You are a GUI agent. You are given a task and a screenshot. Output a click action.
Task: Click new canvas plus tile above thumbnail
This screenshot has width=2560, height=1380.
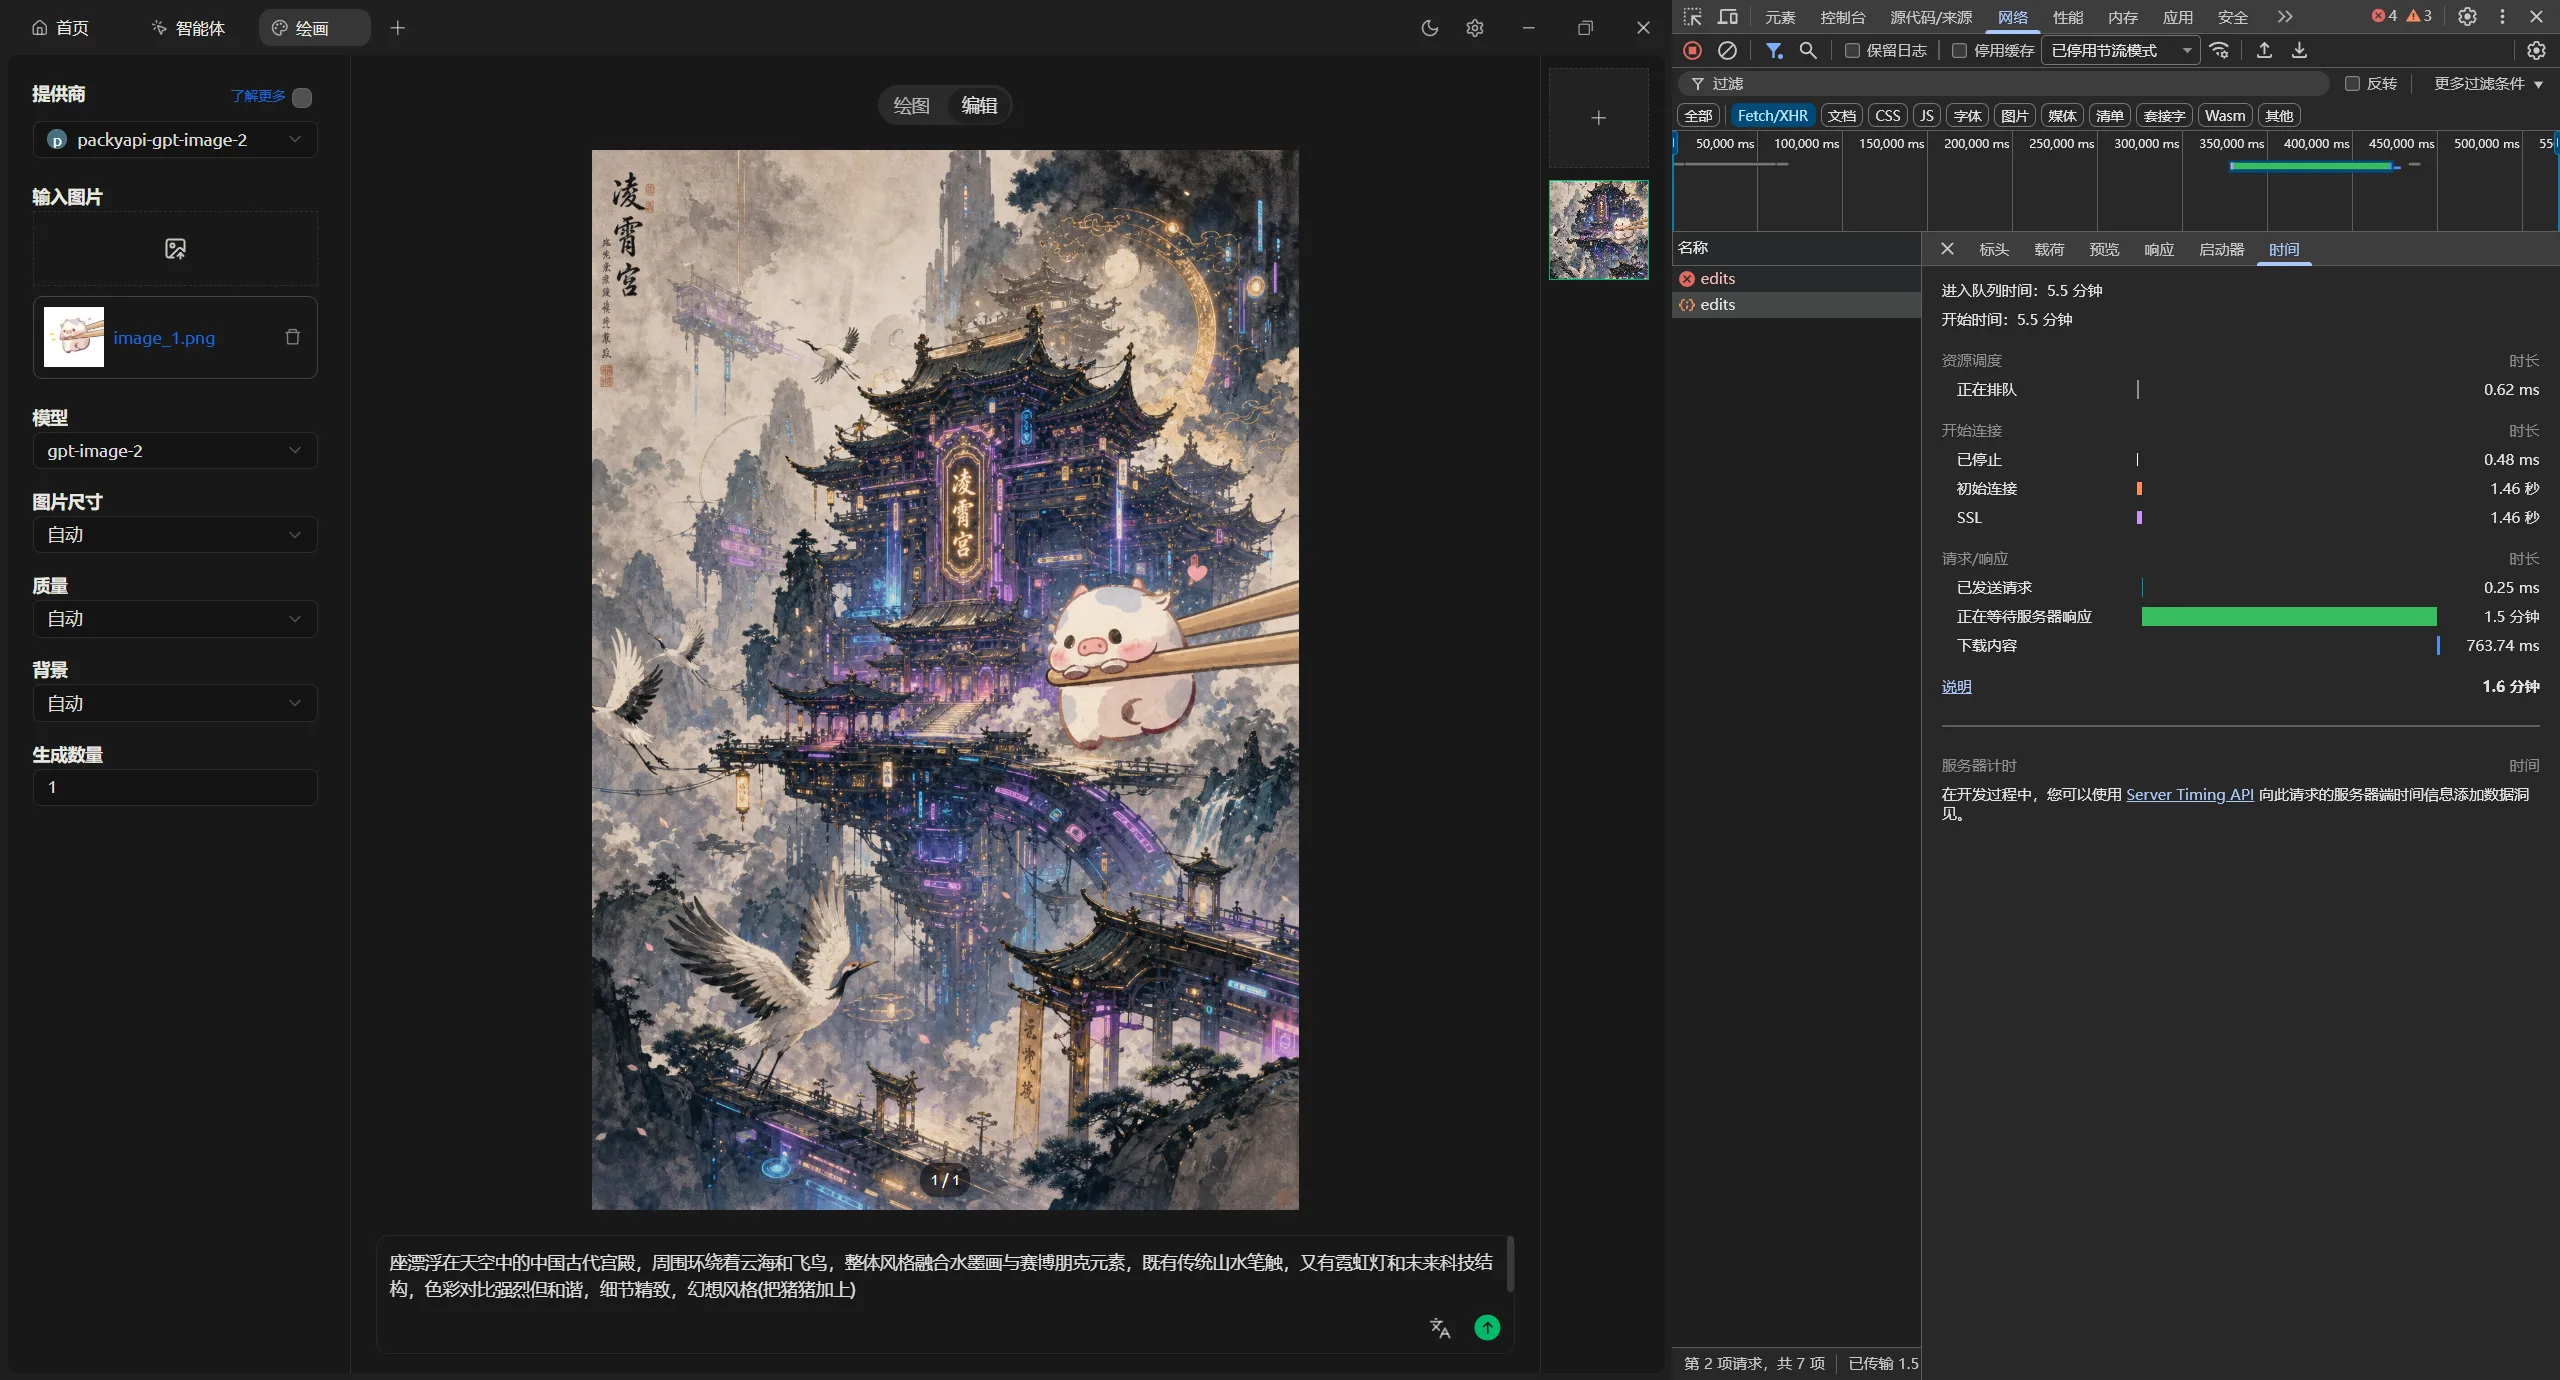1598,118
